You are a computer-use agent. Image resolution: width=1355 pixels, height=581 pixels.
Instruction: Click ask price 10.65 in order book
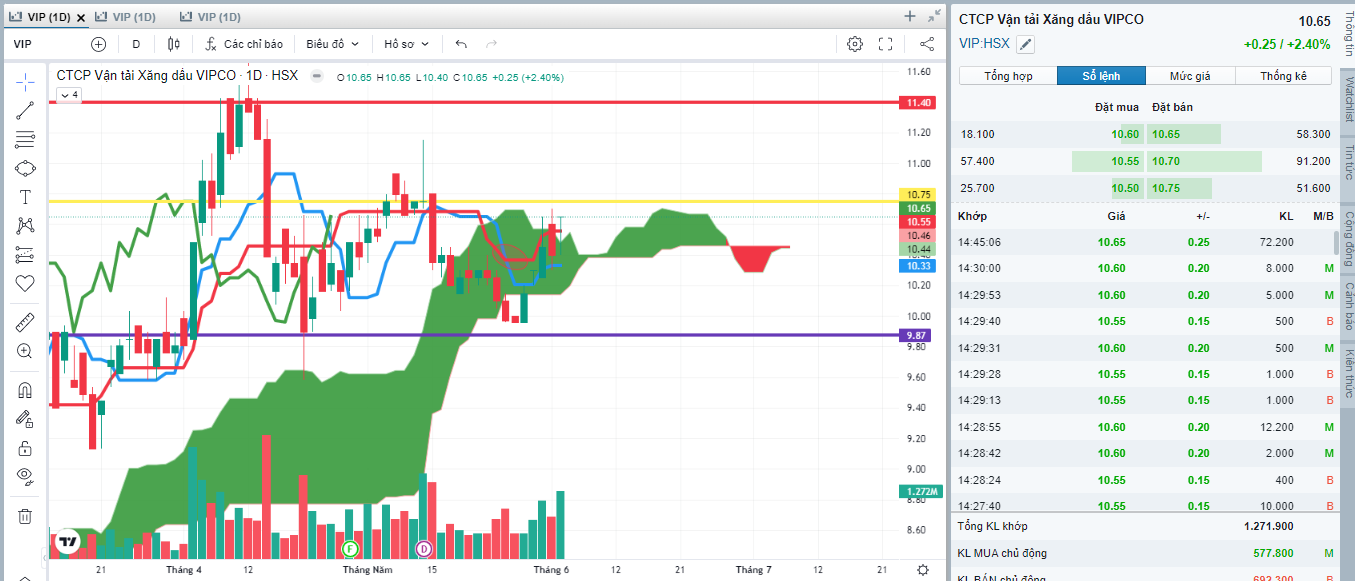[x=1166, y=134]
